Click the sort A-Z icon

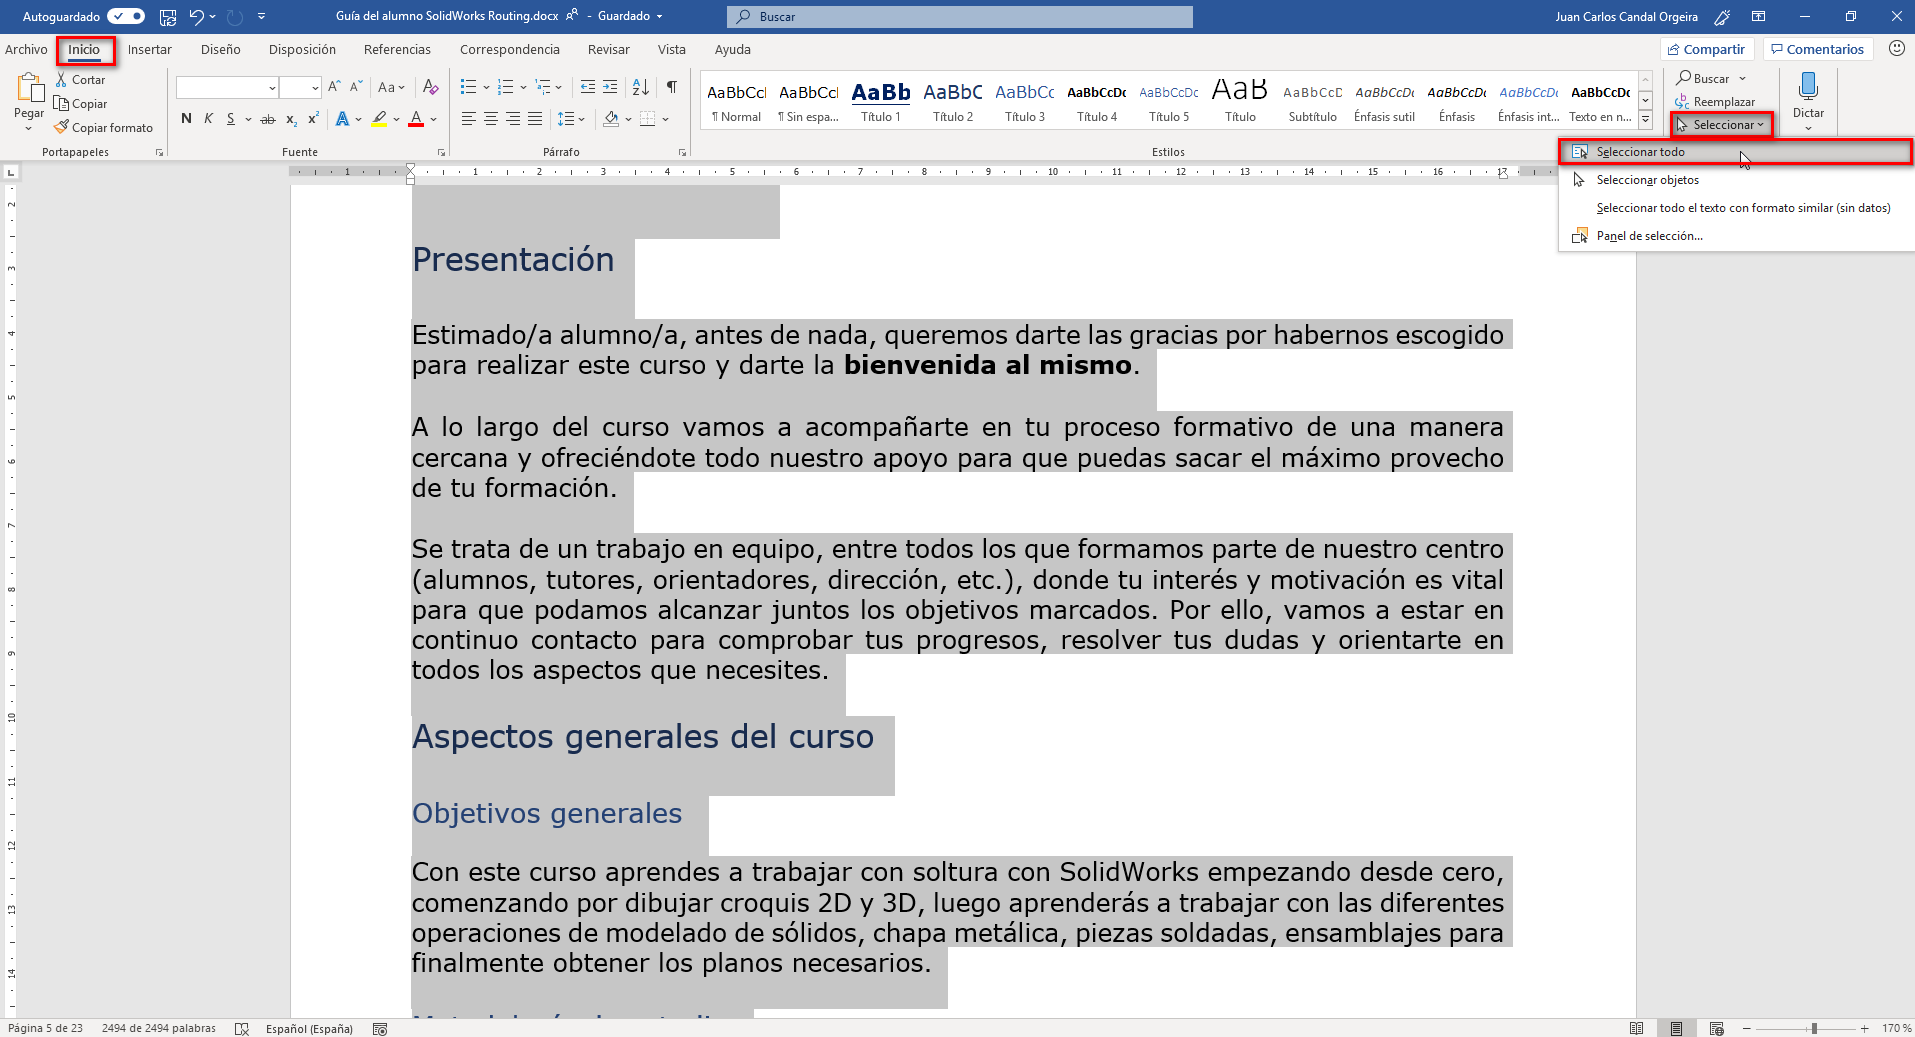coord(641,87)
